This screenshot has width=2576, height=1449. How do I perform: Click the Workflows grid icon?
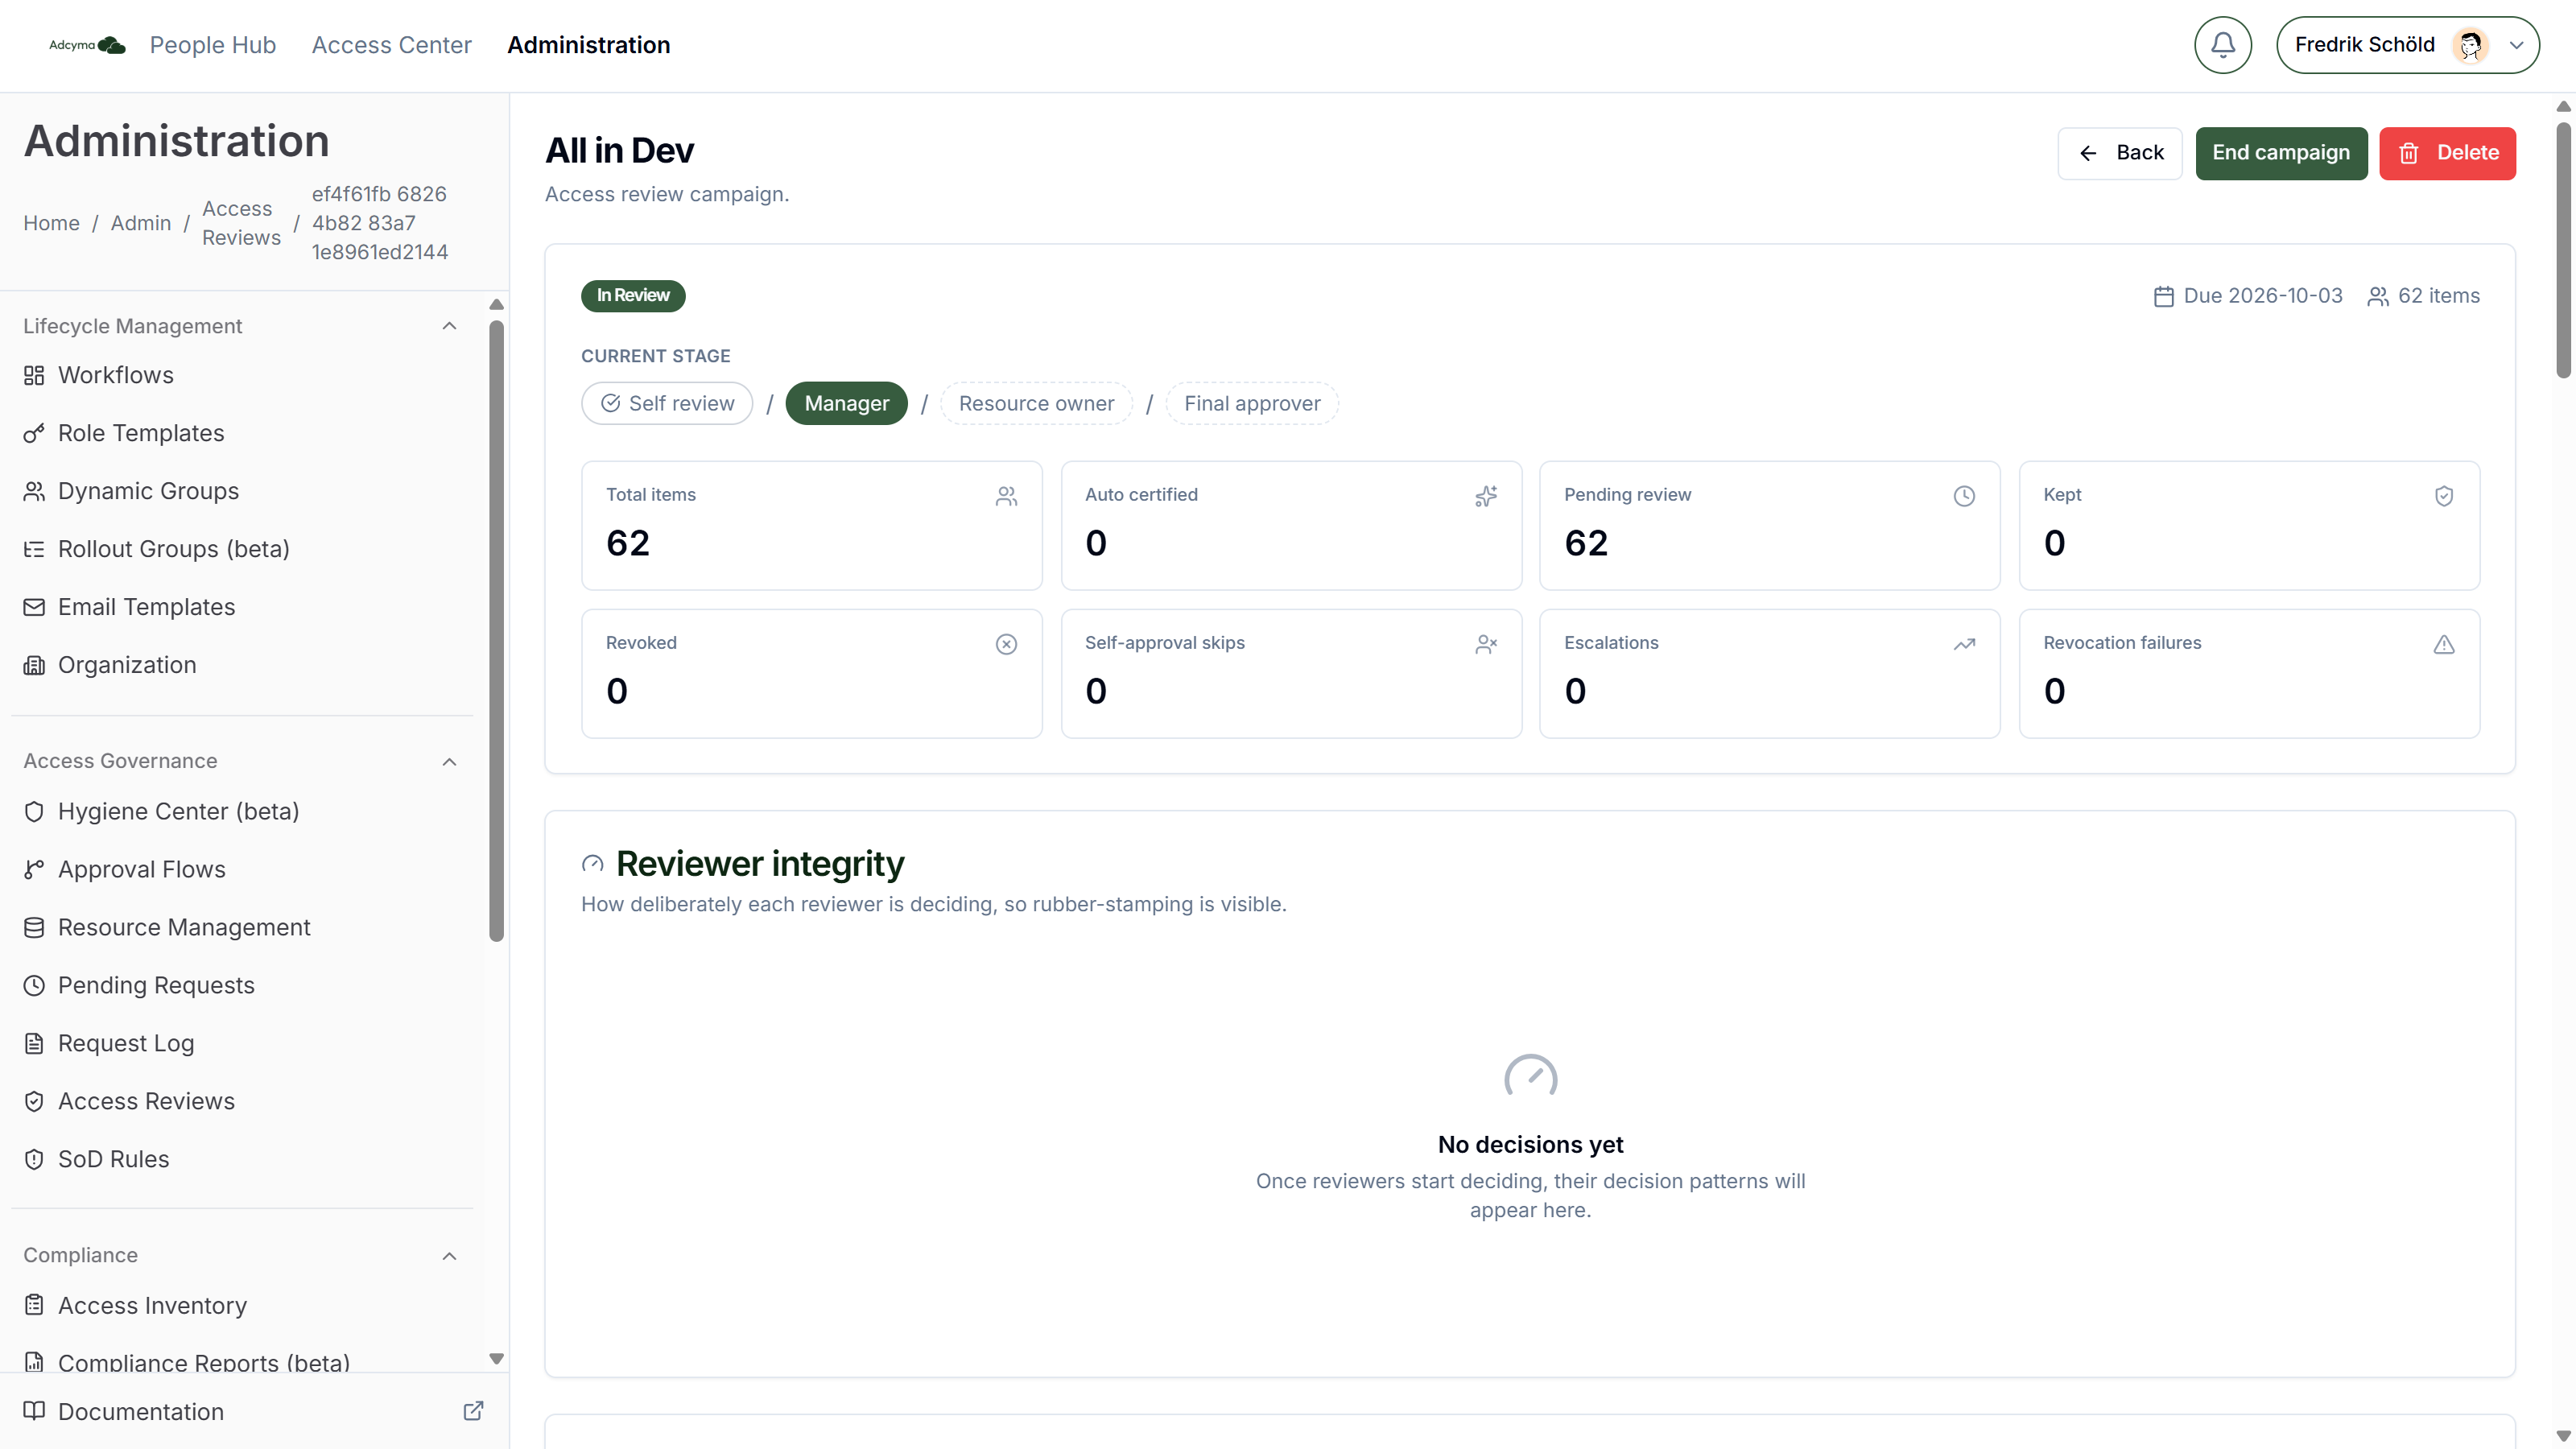pos(34,375)
